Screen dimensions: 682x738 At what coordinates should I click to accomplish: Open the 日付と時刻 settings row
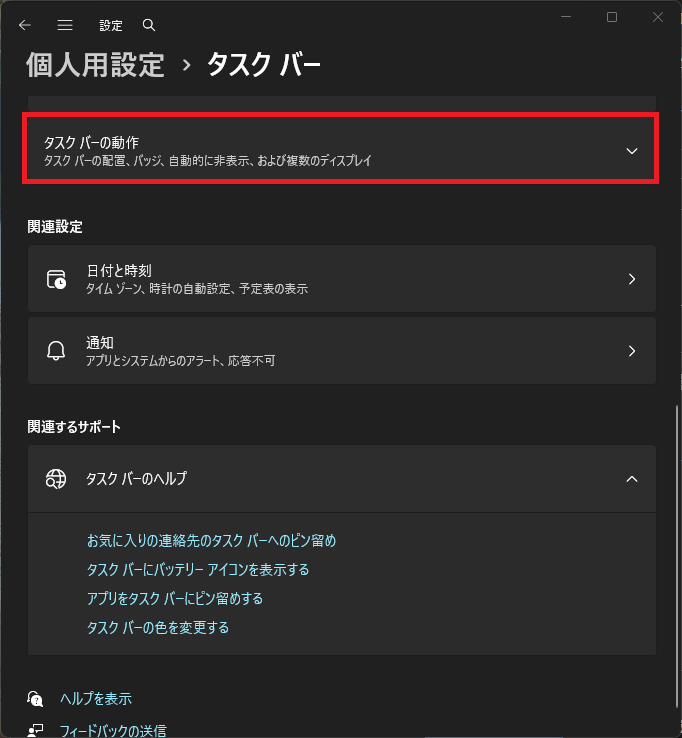click(342, 279)
